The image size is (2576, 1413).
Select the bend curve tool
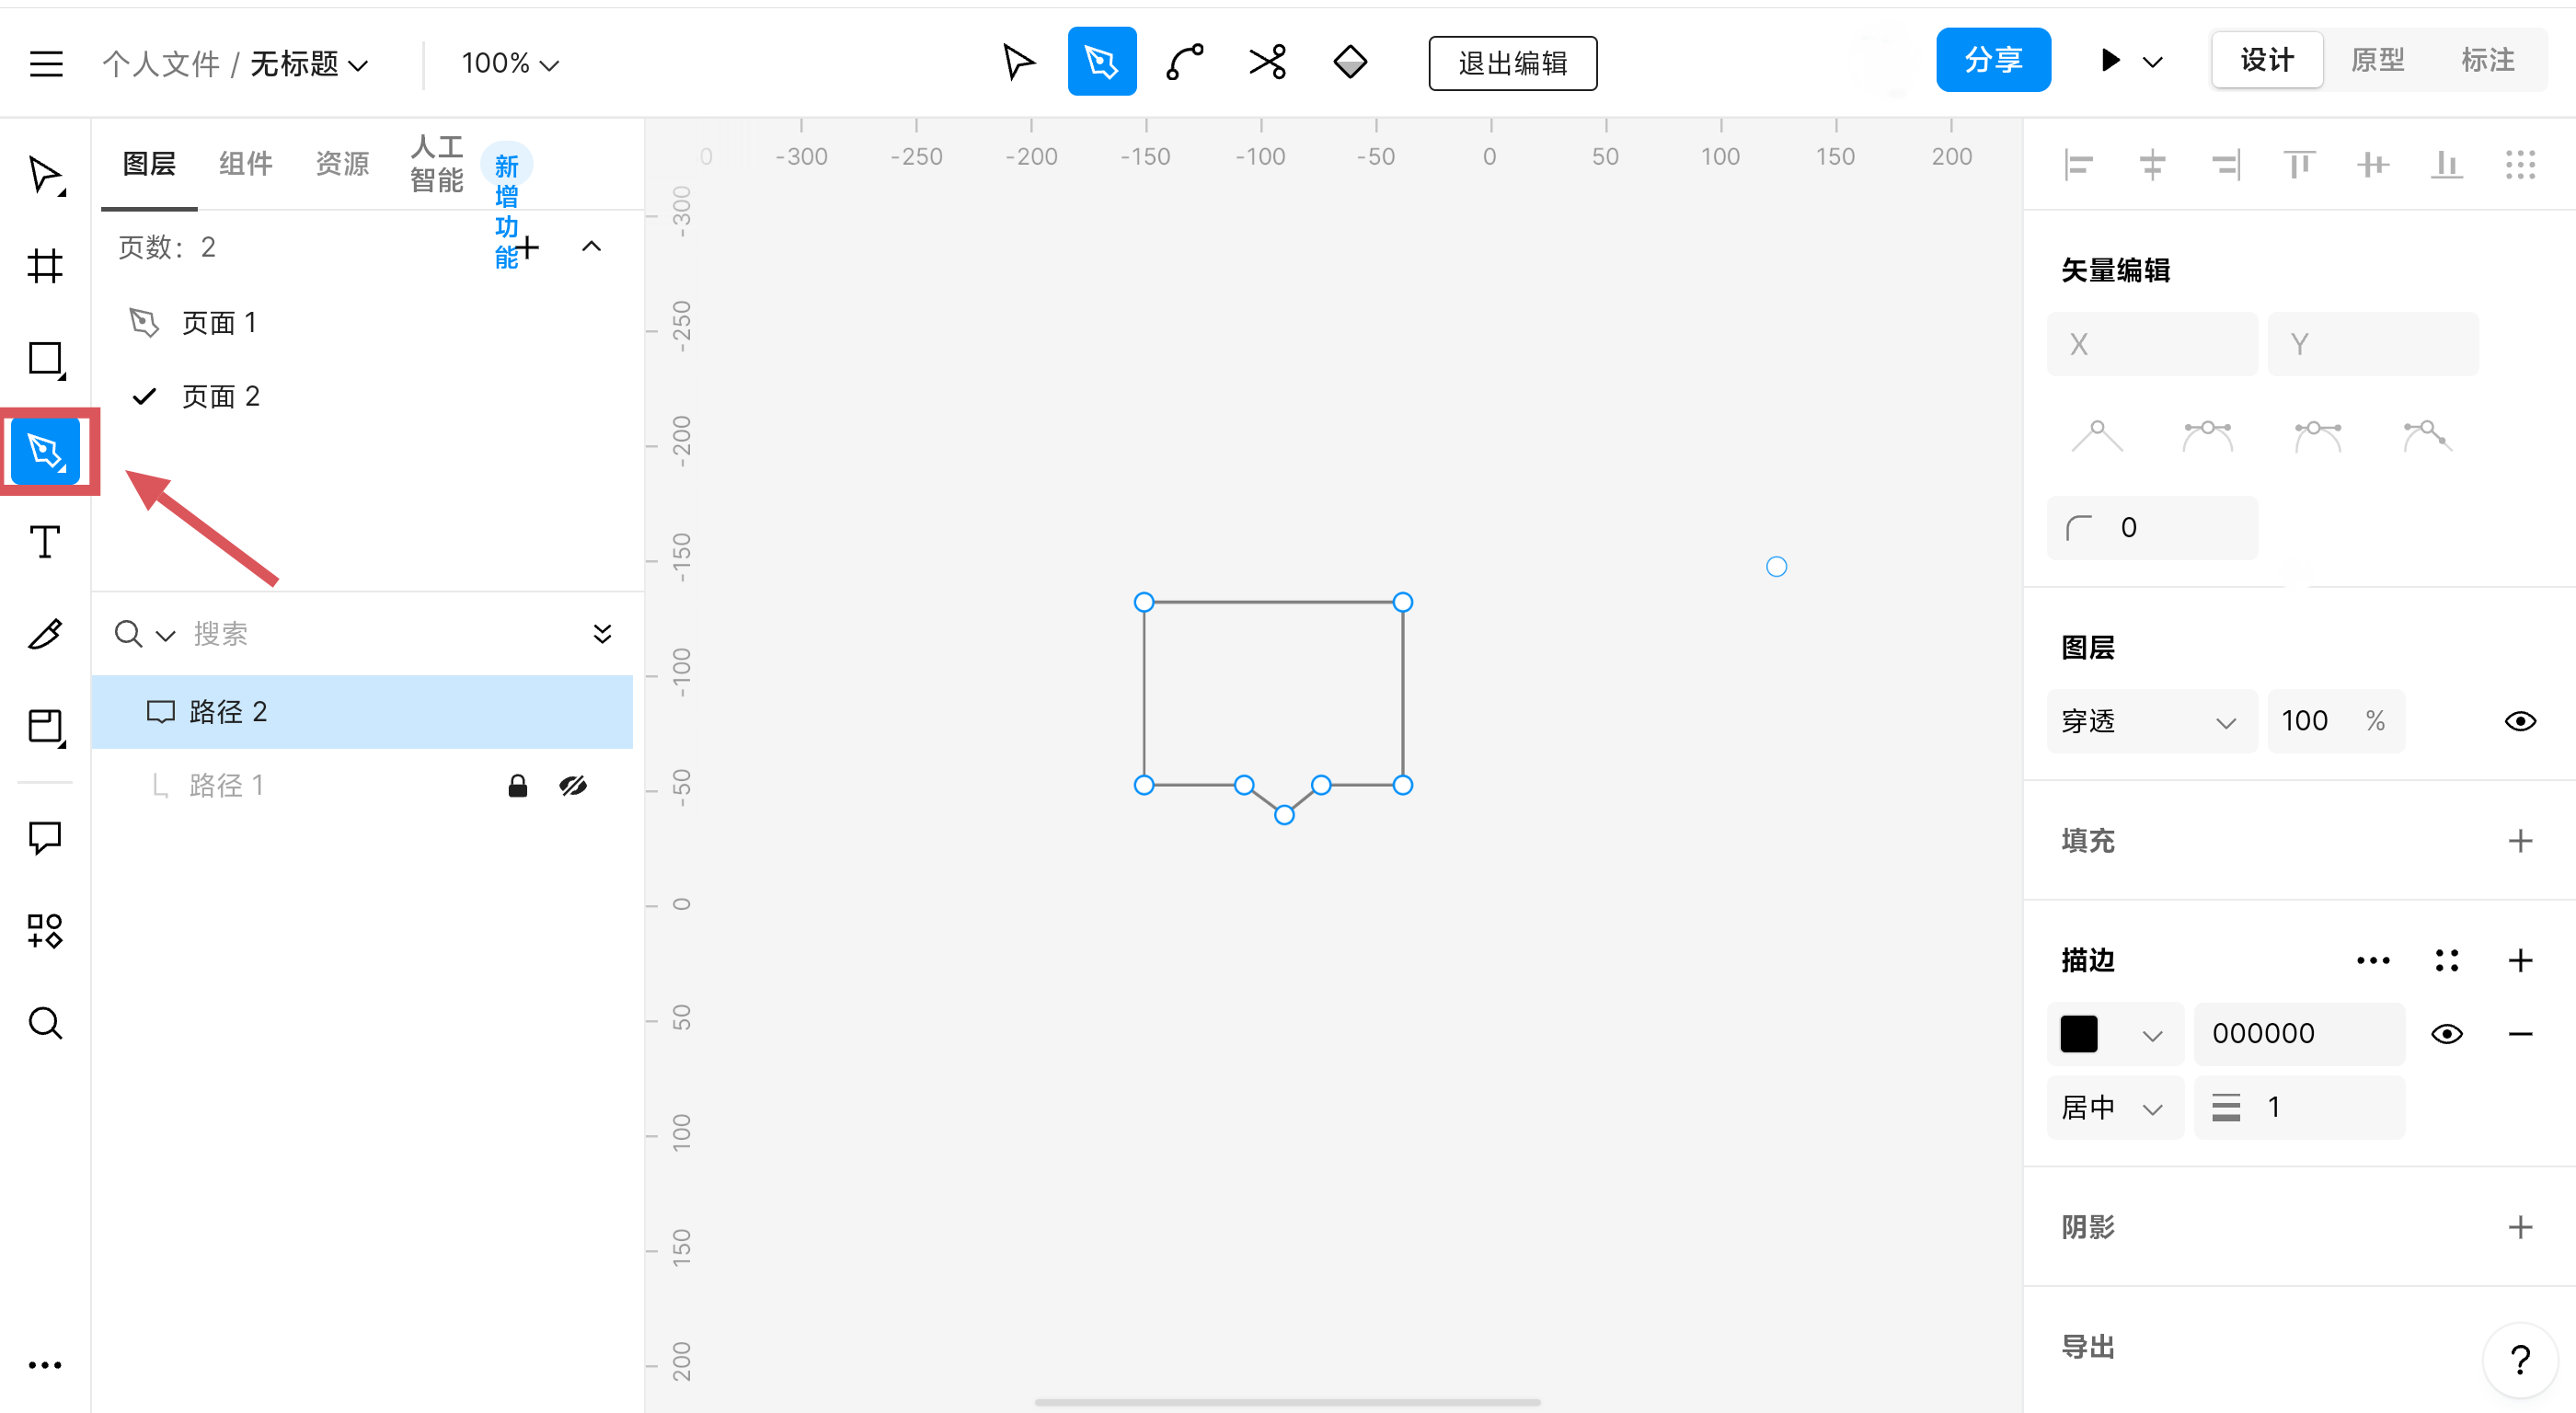click(x=1185, y=62)
